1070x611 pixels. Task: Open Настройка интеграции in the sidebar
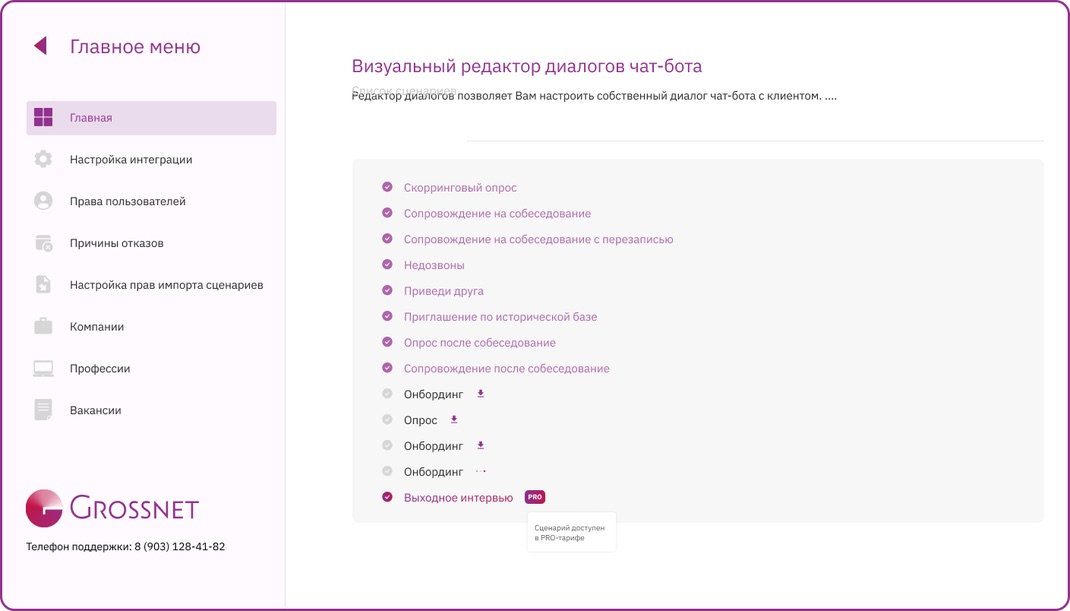131,160
